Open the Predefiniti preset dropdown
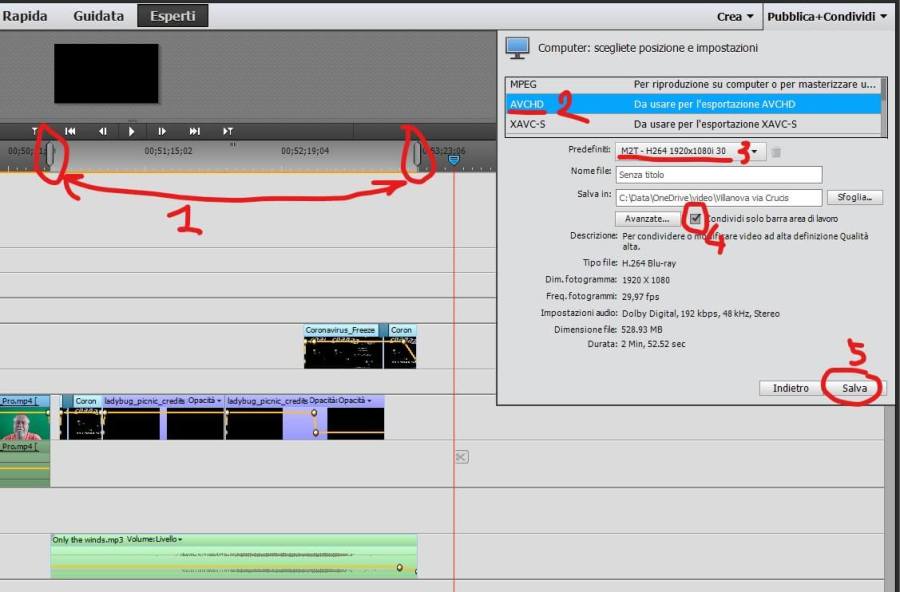900x592 pixels. click(755, 152)
